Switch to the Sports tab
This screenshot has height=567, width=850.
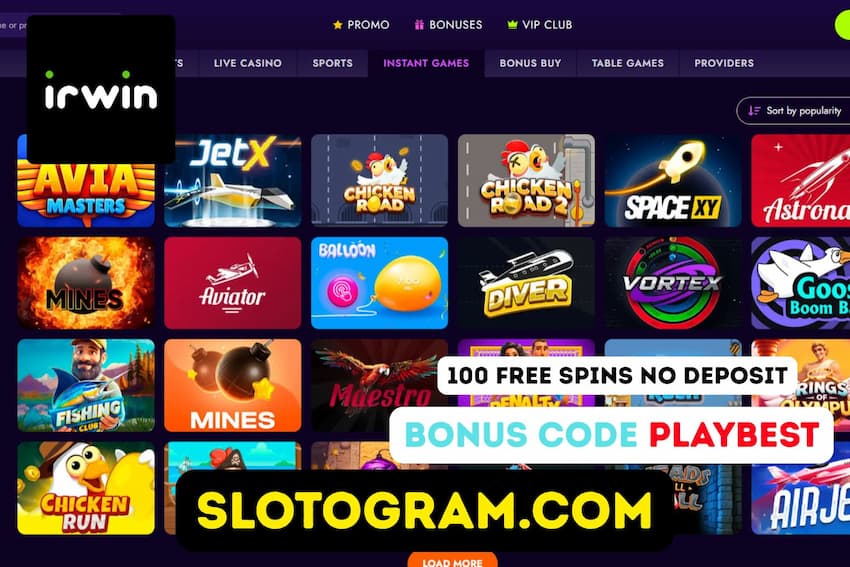pyautogui.click(x=332, y=63)
